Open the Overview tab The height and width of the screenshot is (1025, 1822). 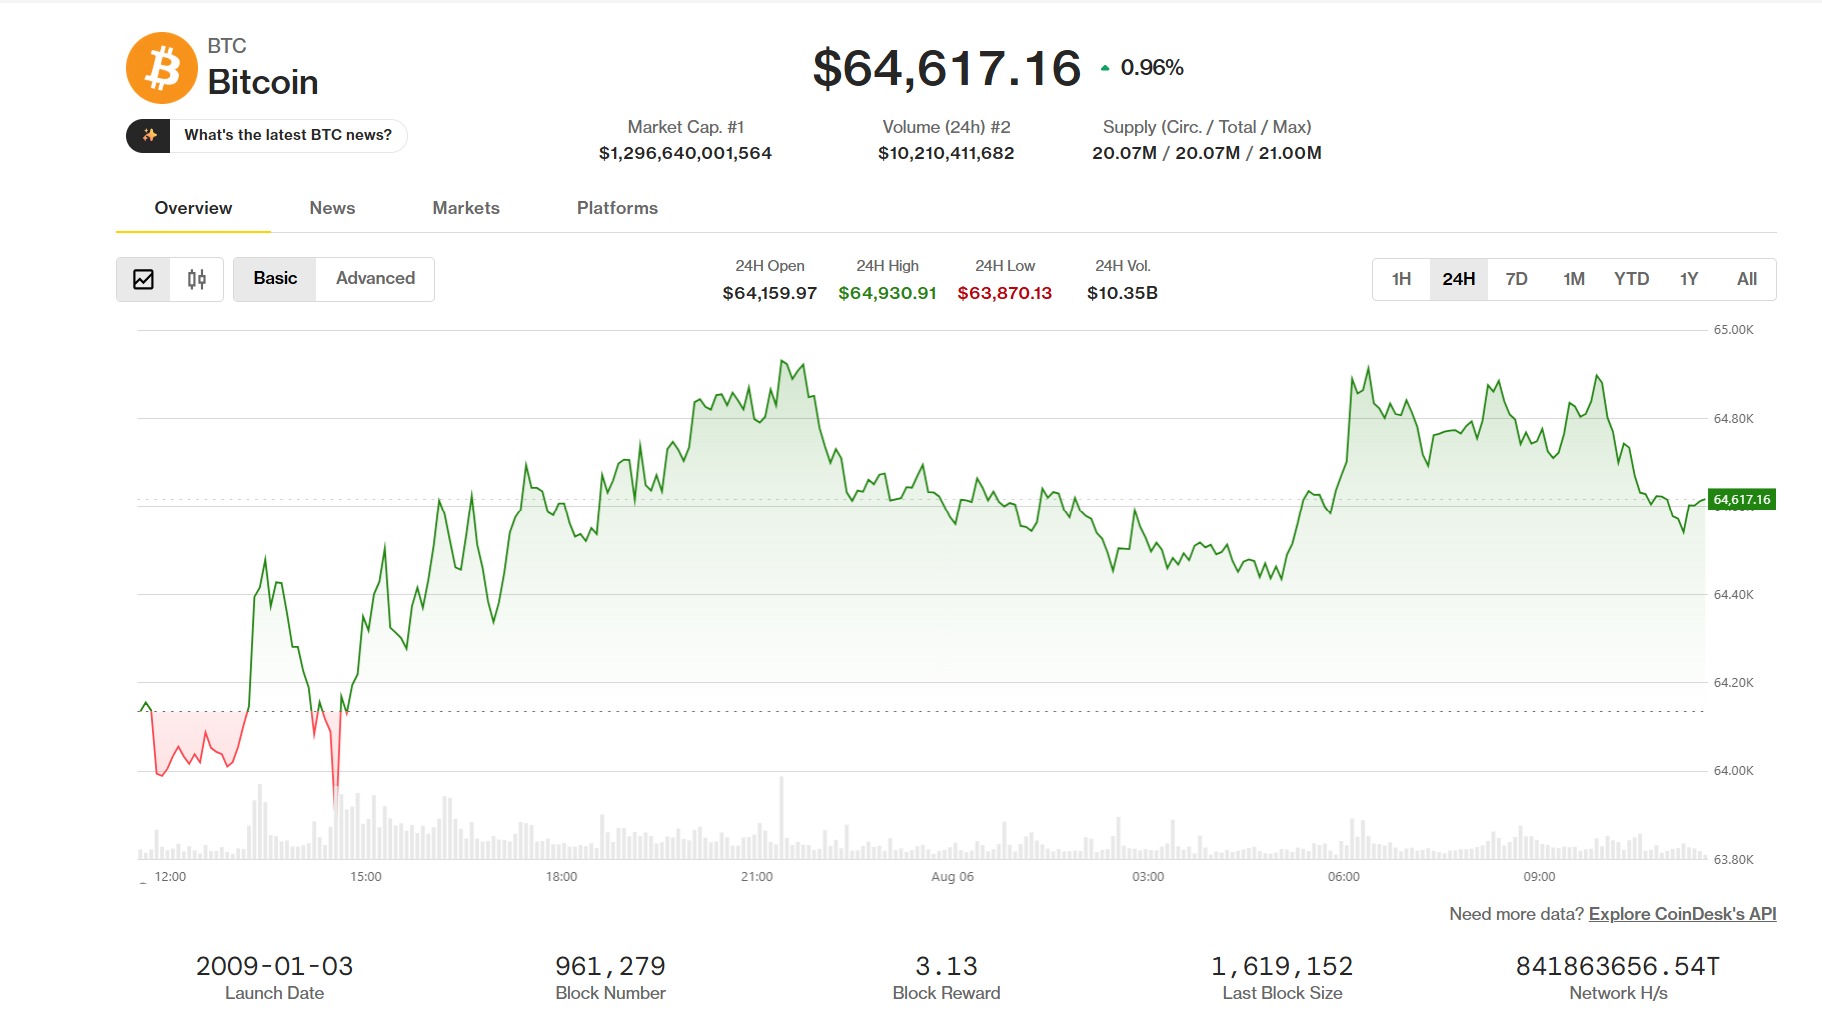coord(193,208)
